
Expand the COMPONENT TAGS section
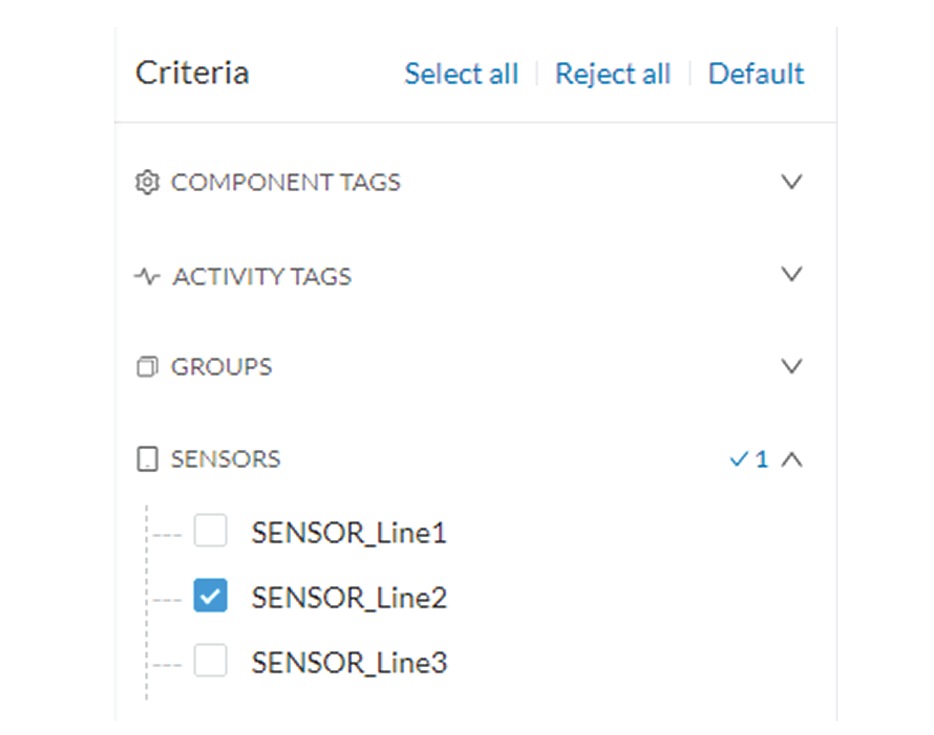[792, 182]
